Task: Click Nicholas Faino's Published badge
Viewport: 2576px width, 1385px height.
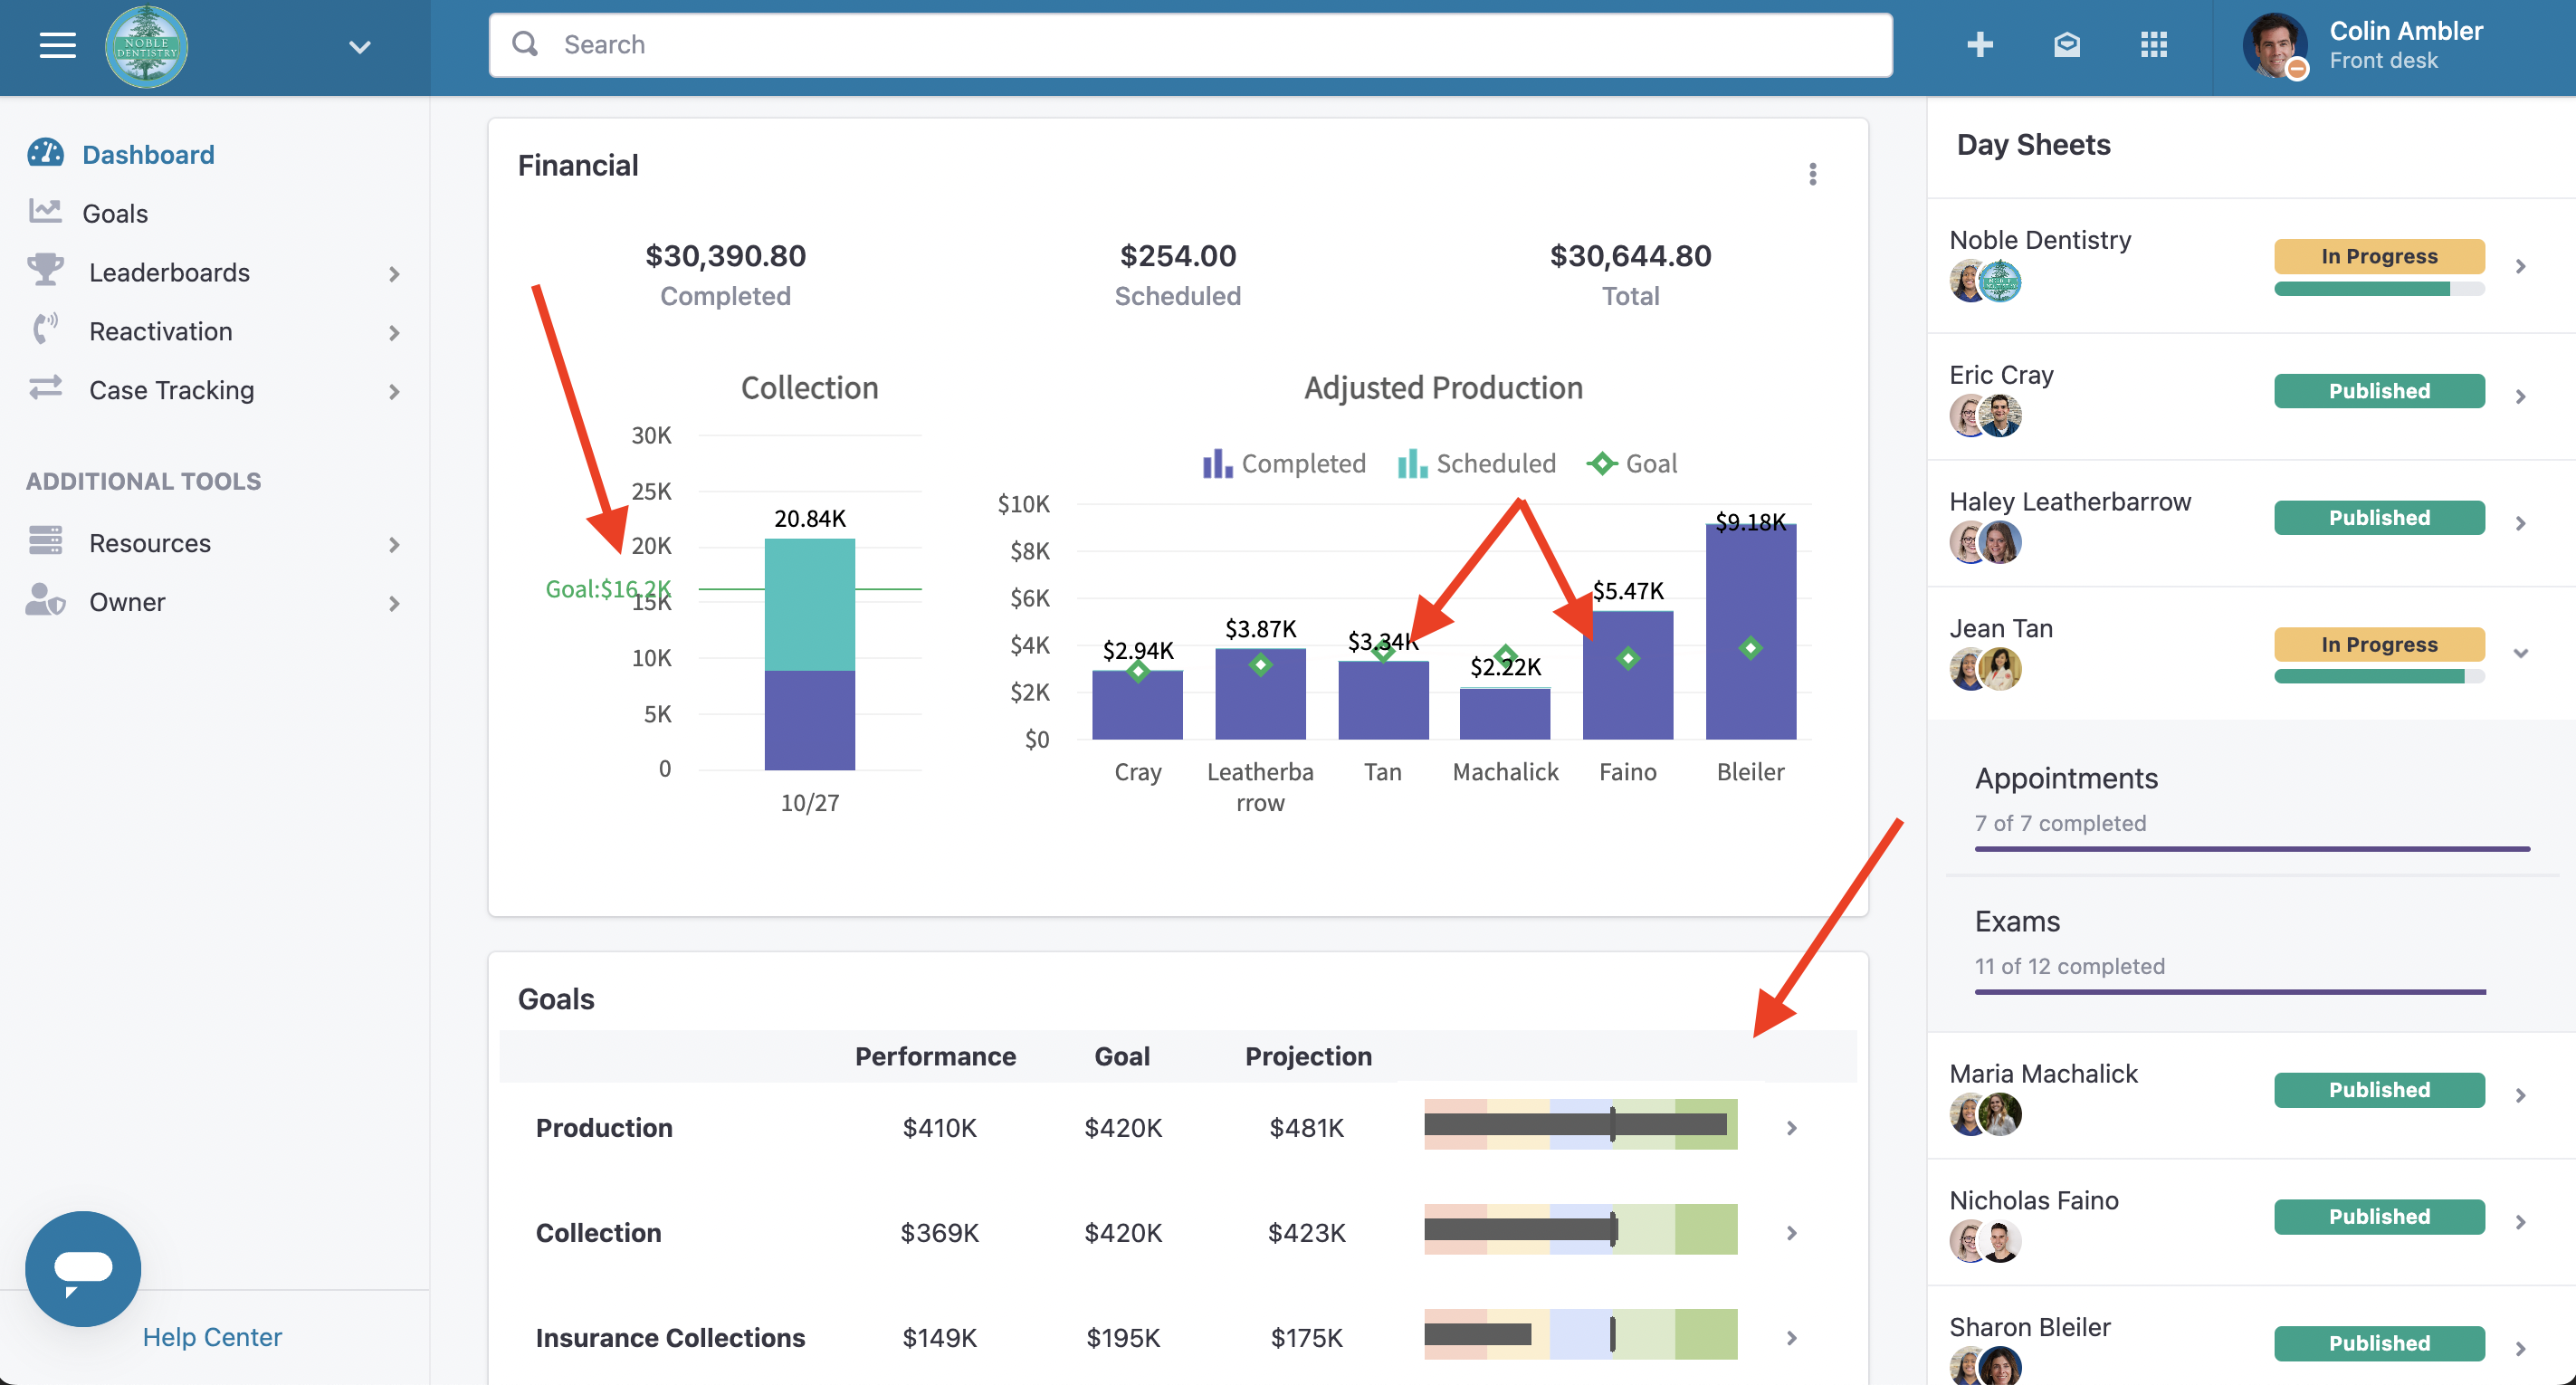Action: (x=2379, y=1217)
